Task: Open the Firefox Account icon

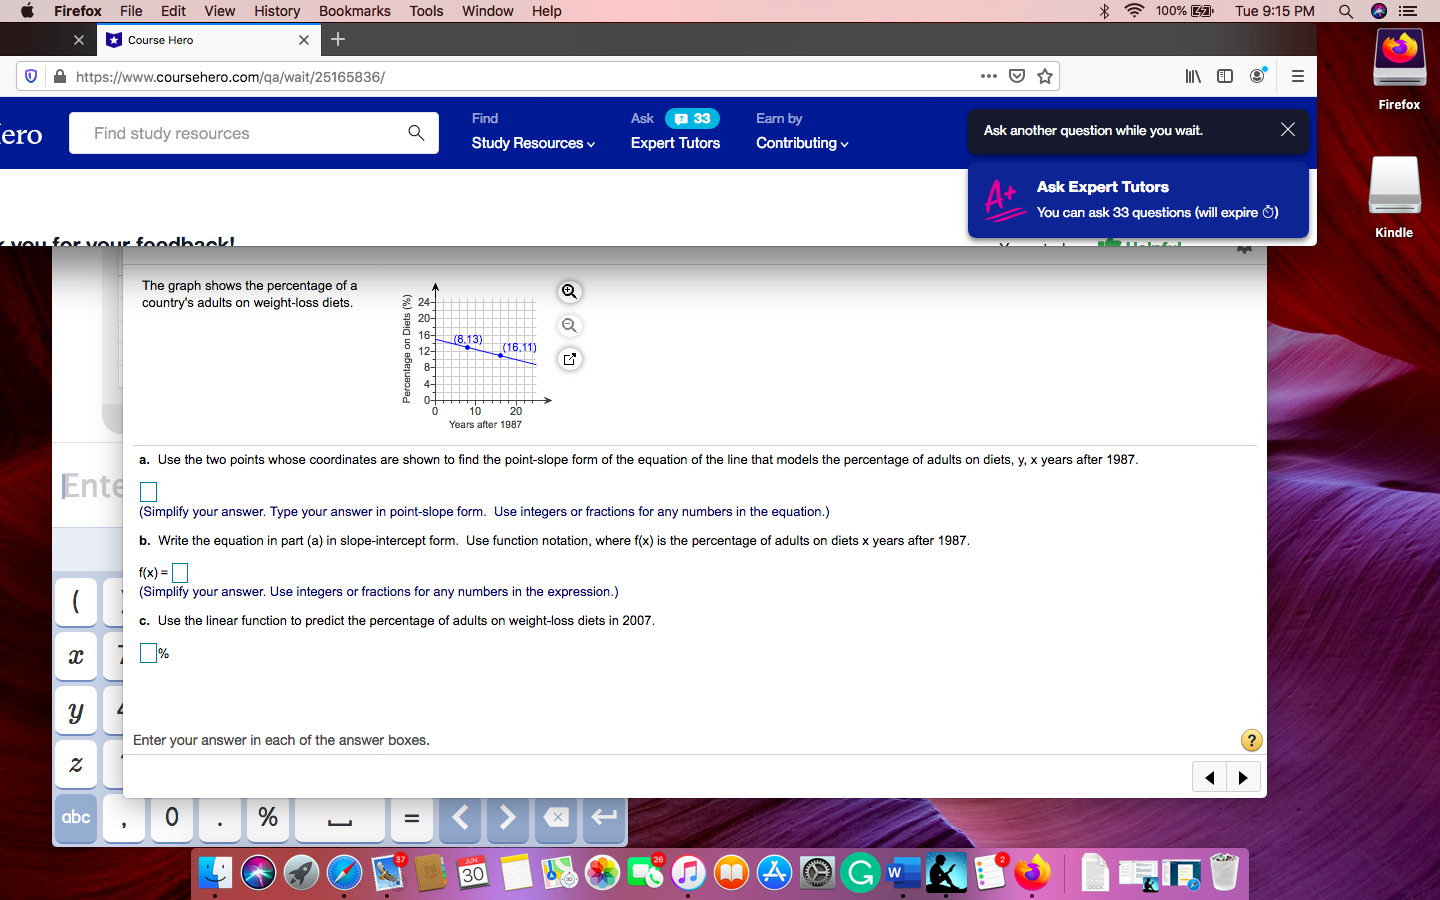Action: [x=1258, y=75]
